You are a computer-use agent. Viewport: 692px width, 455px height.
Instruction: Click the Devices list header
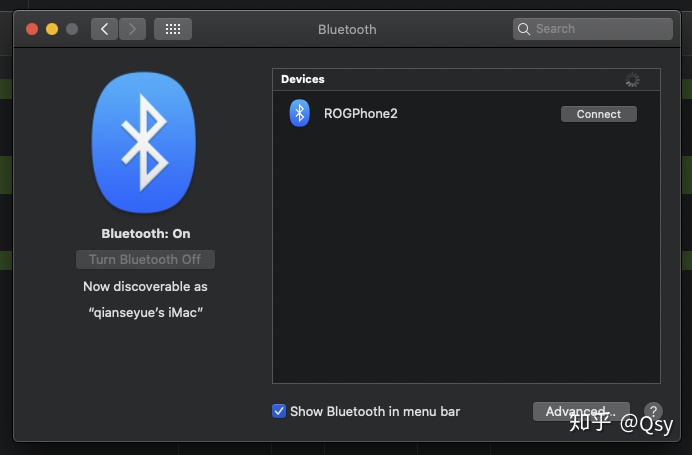466,79
